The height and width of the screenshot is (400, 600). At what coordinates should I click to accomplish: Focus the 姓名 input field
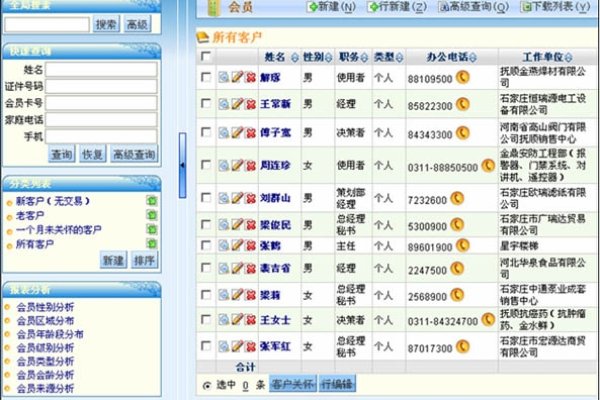pos(101,70)
